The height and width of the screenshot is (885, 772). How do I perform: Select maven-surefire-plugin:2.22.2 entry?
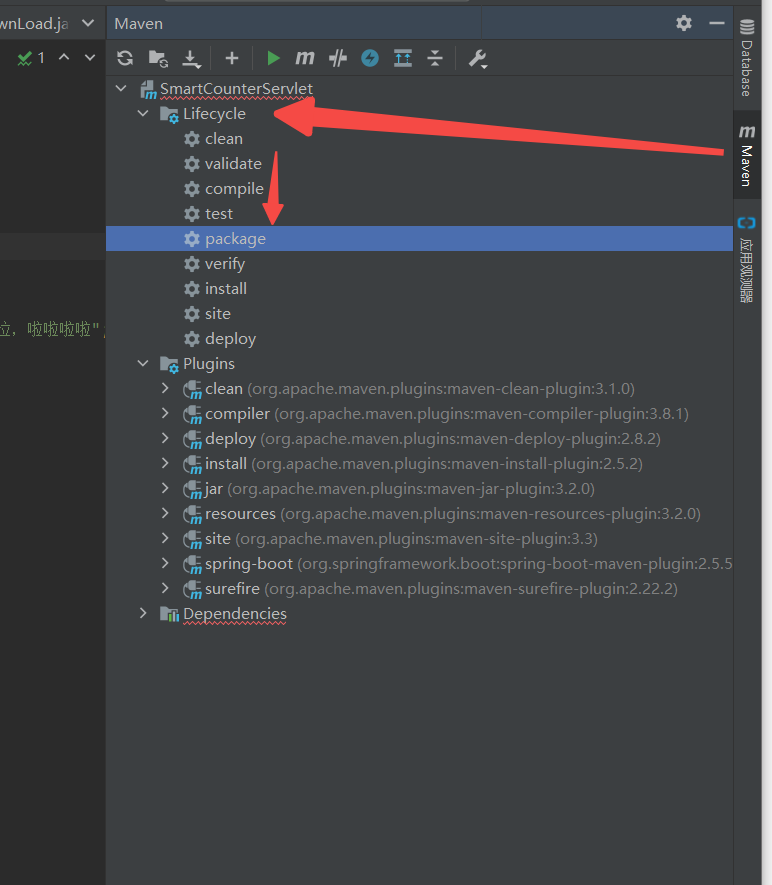pos(419,589)
